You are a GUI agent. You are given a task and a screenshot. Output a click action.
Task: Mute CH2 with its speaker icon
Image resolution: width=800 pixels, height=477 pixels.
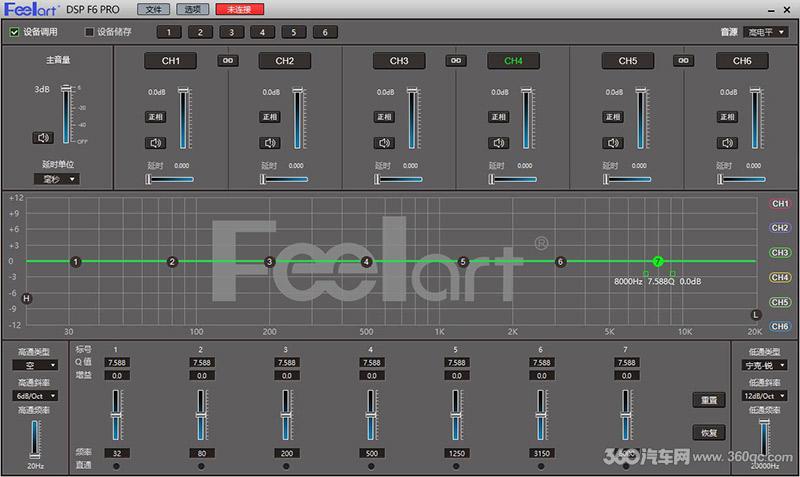270,143
